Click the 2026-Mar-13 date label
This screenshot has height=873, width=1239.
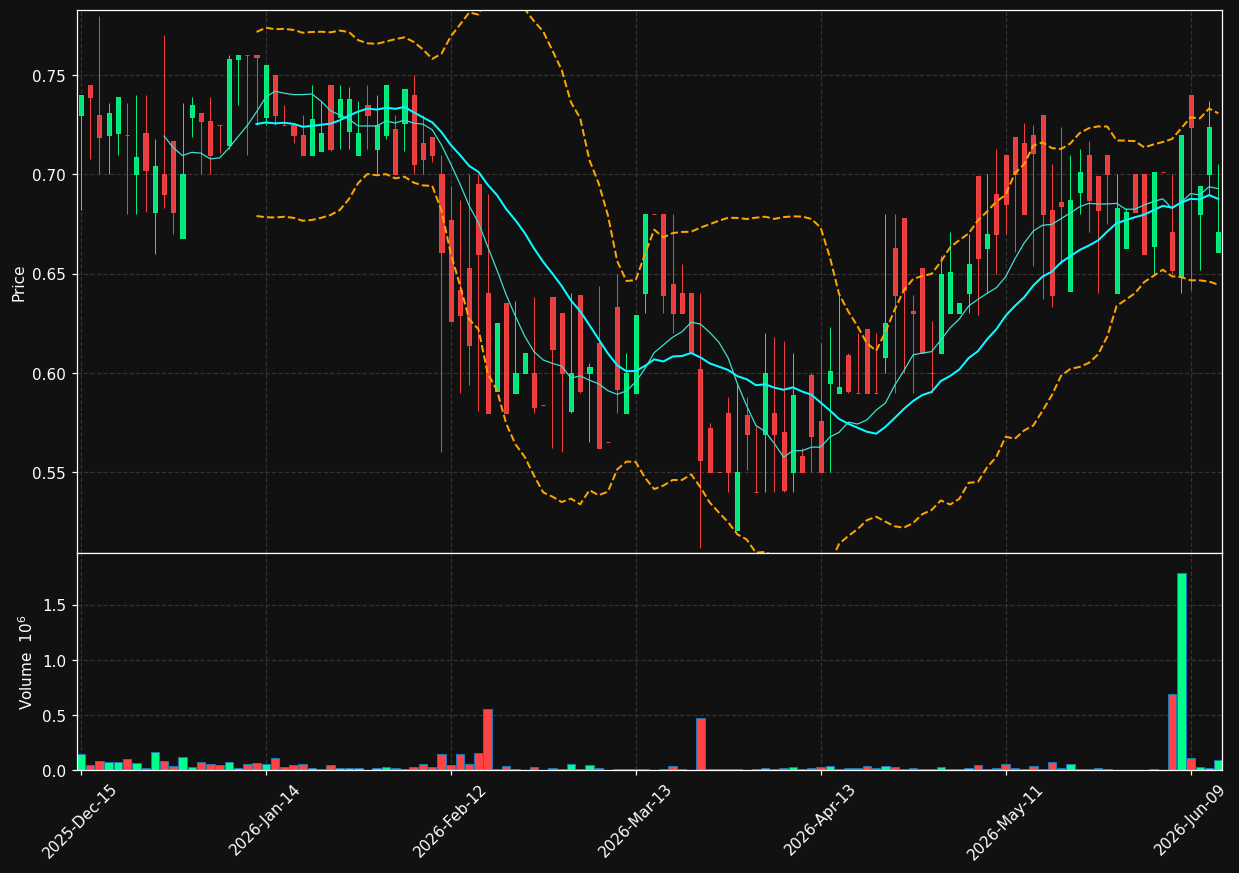click(634, 821)
